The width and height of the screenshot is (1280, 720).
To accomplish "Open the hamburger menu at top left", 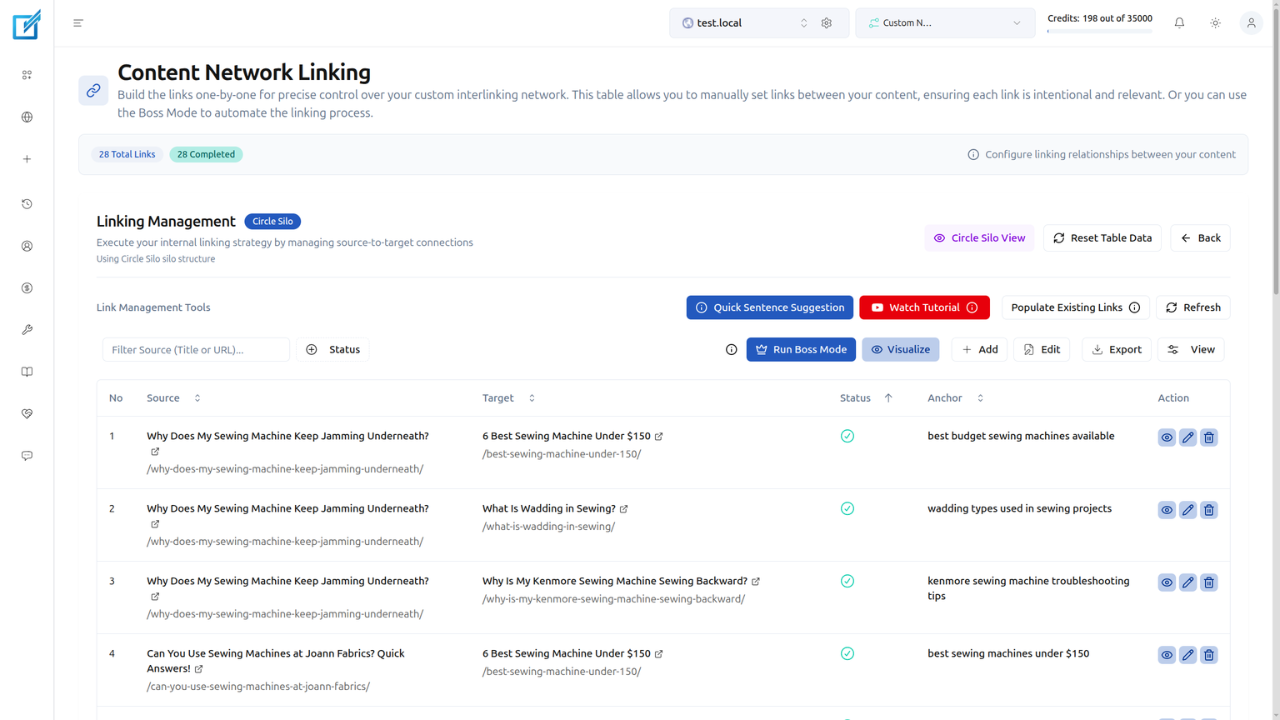I will click(x=77, y=22).
